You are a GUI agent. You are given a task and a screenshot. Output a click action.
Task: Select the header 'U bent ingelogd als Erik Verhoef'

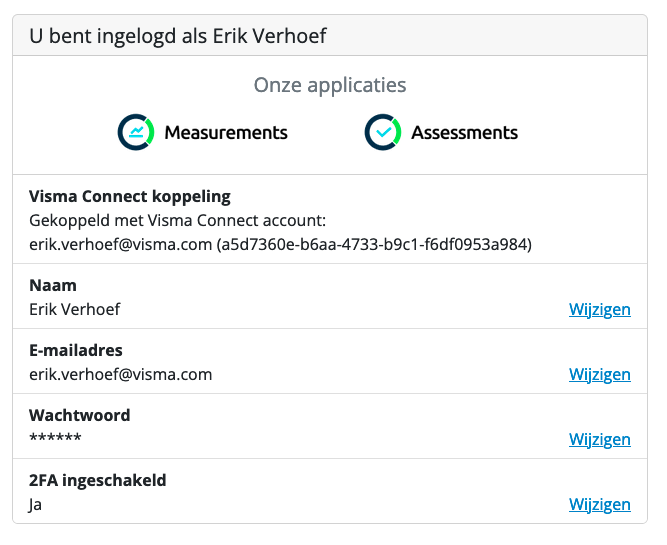178,36
